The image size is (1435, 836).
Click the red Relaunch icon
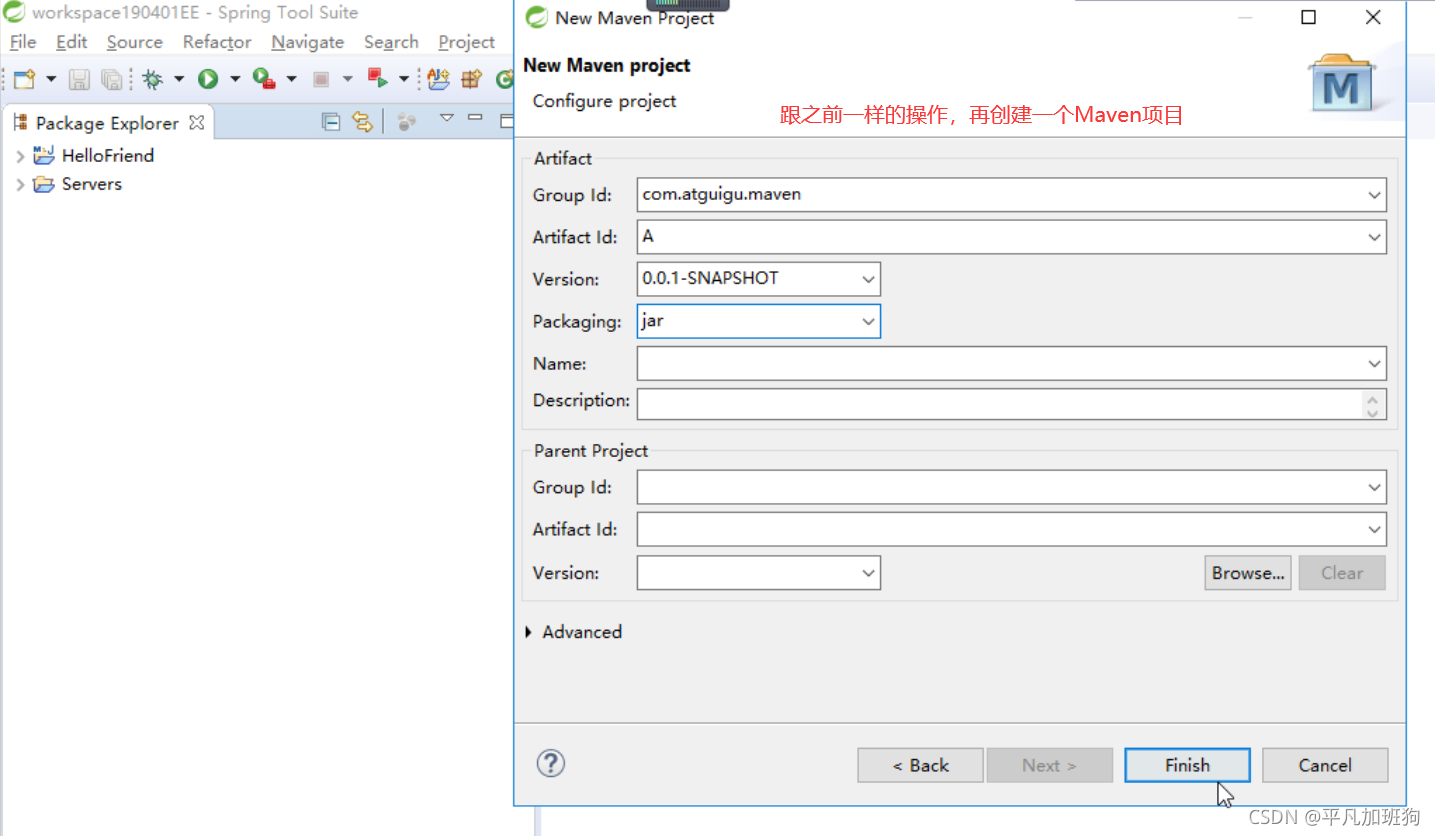tap(377, 78)
